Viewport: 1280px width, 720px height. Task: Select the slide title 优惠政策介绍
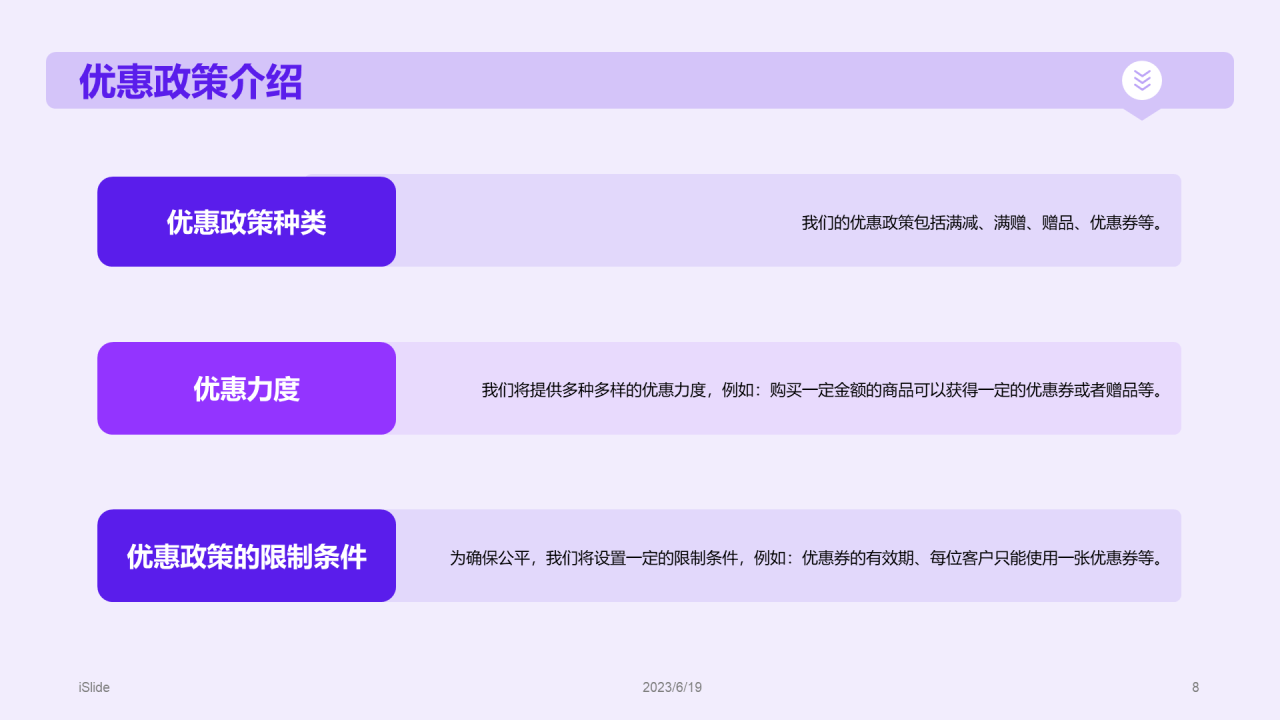[190, 82]
